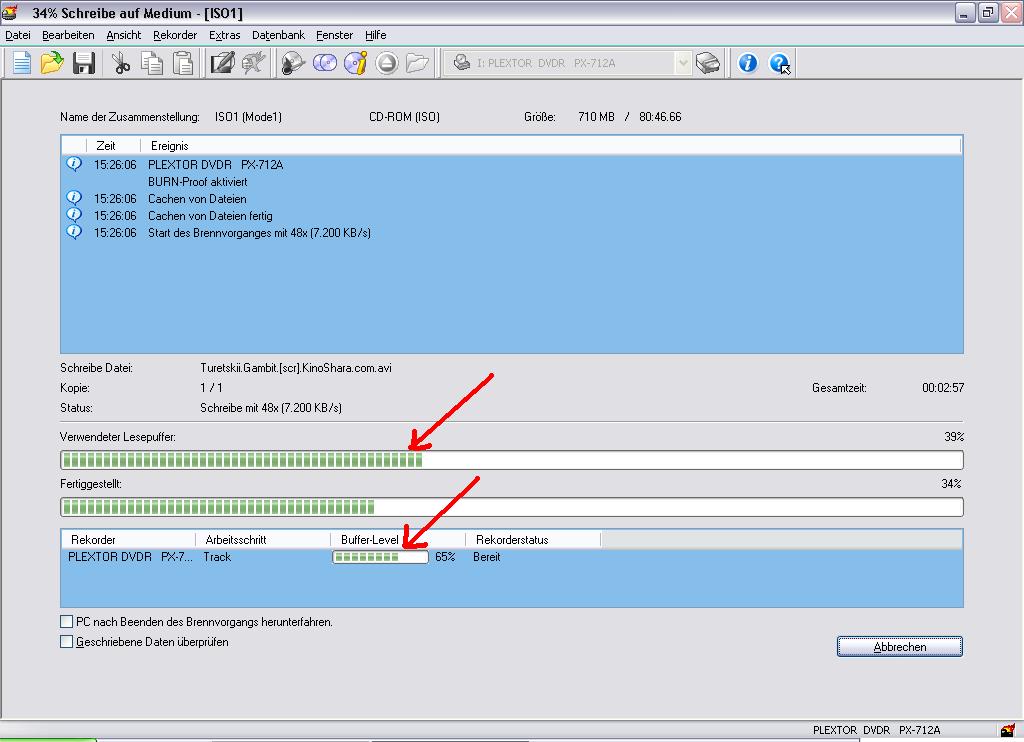
Task: Click the 'Zeit' column header
Action: [x=113, y=146]
